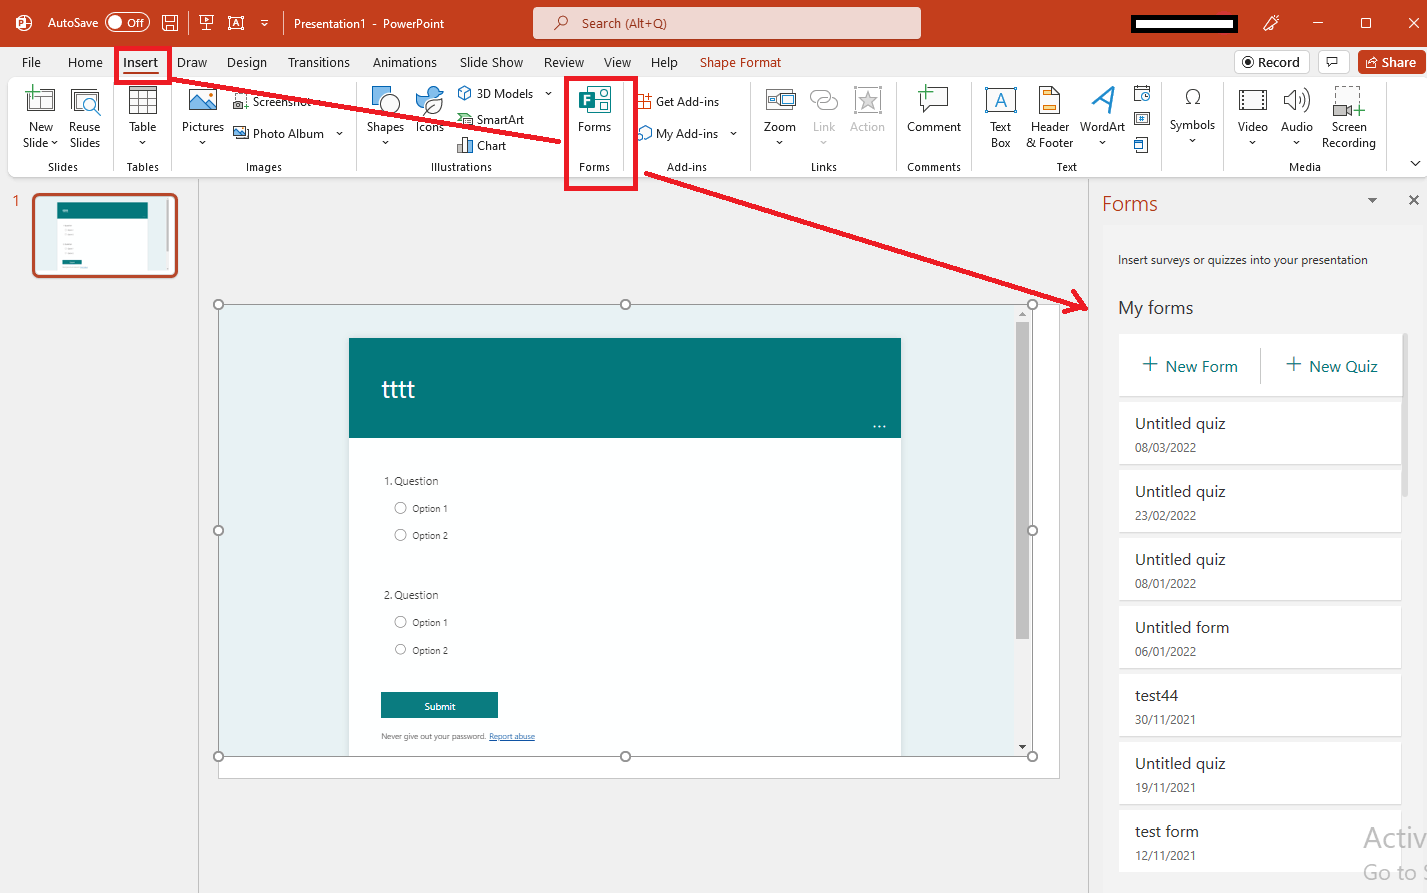
Task: Insert a Text Box
Action: point(1001,118)
